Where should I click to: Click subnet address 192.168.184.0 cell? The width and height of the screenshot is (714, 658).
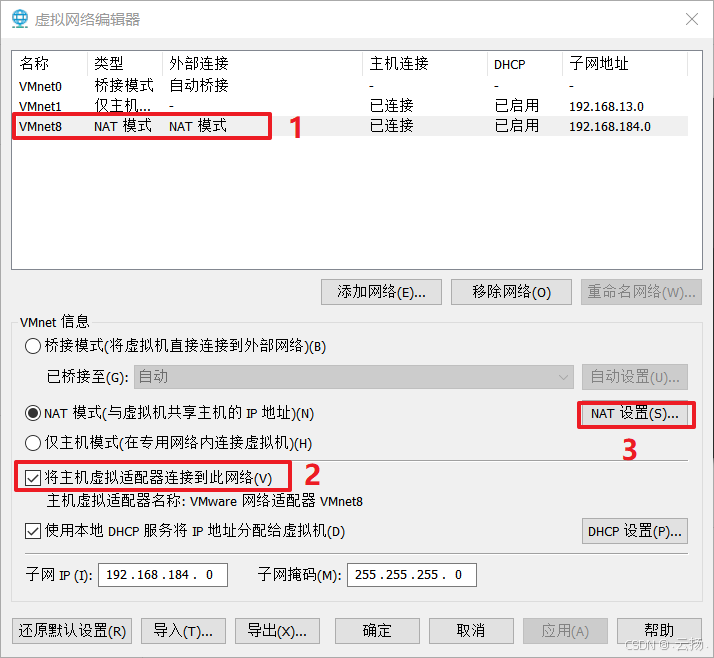pyautogui.click(x=610, y=127)
